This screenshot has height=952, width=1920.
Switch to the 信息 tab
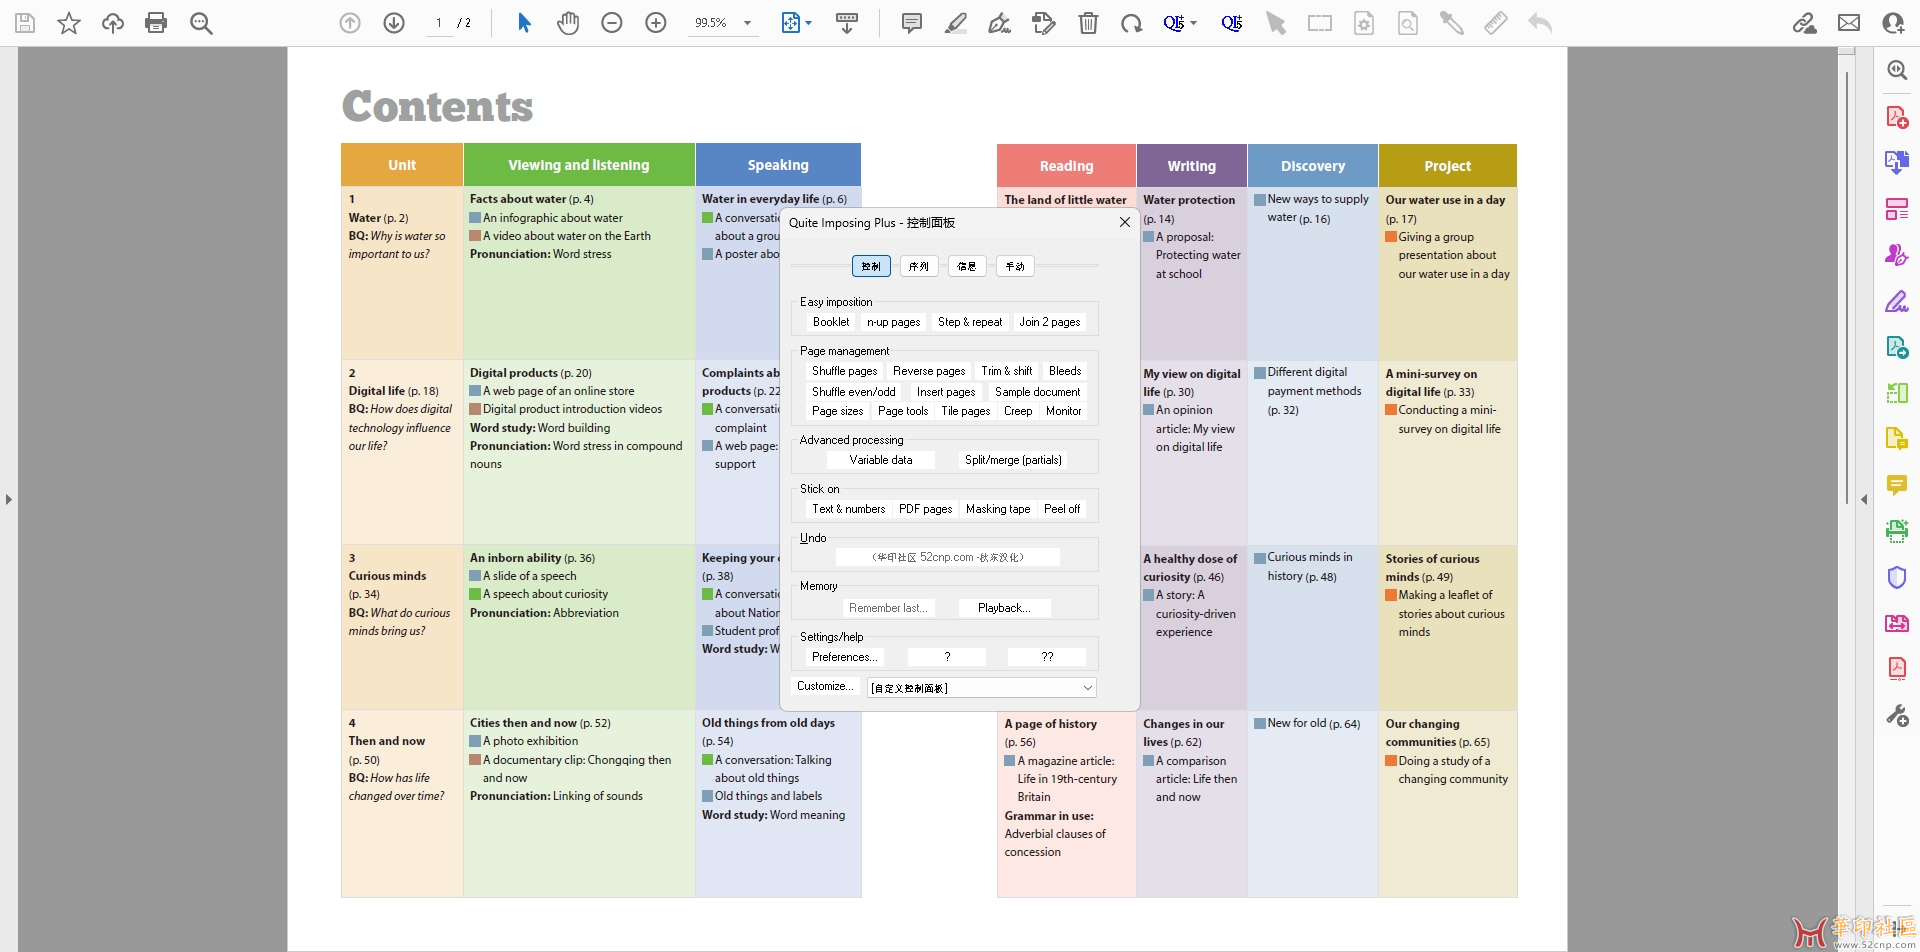click(966, 266)
